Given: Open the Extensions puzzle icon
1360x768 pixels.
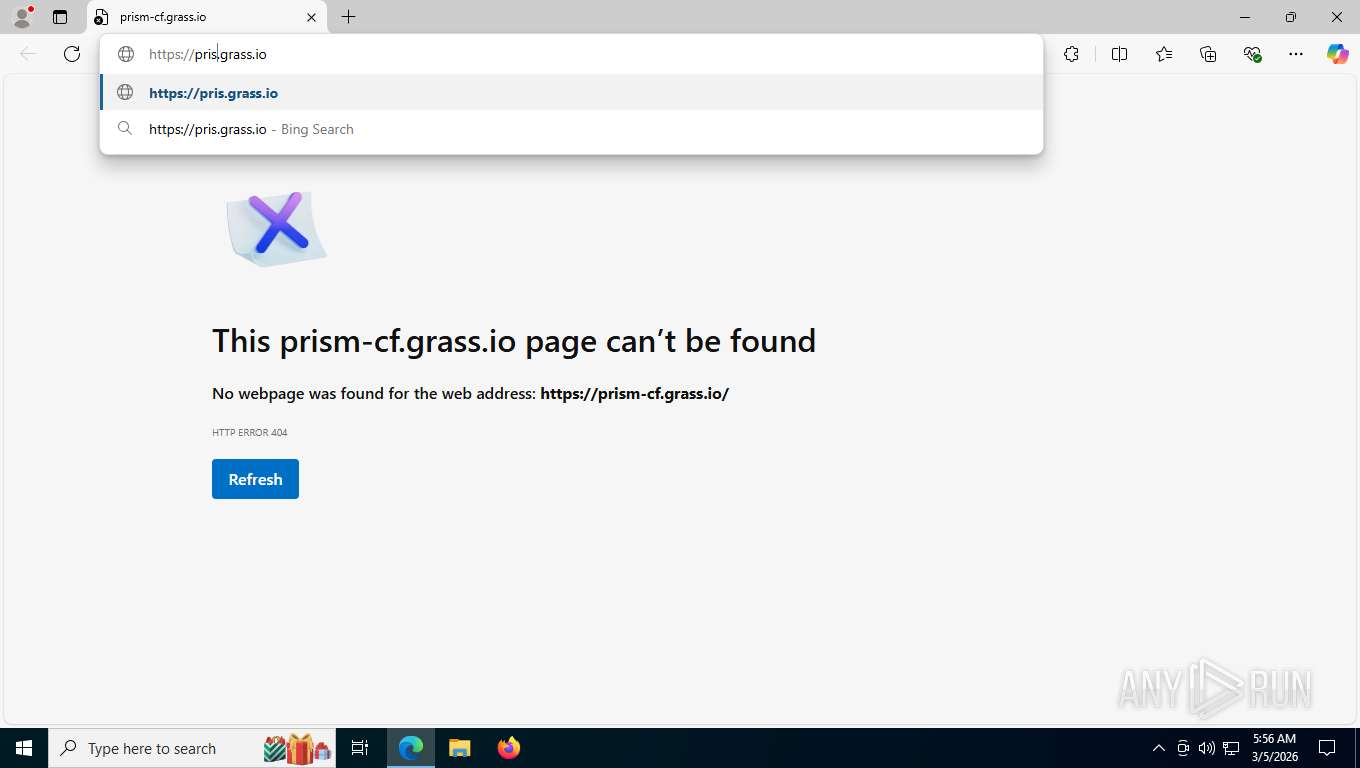Looking at the screenshot, I should click(1071, 54).
